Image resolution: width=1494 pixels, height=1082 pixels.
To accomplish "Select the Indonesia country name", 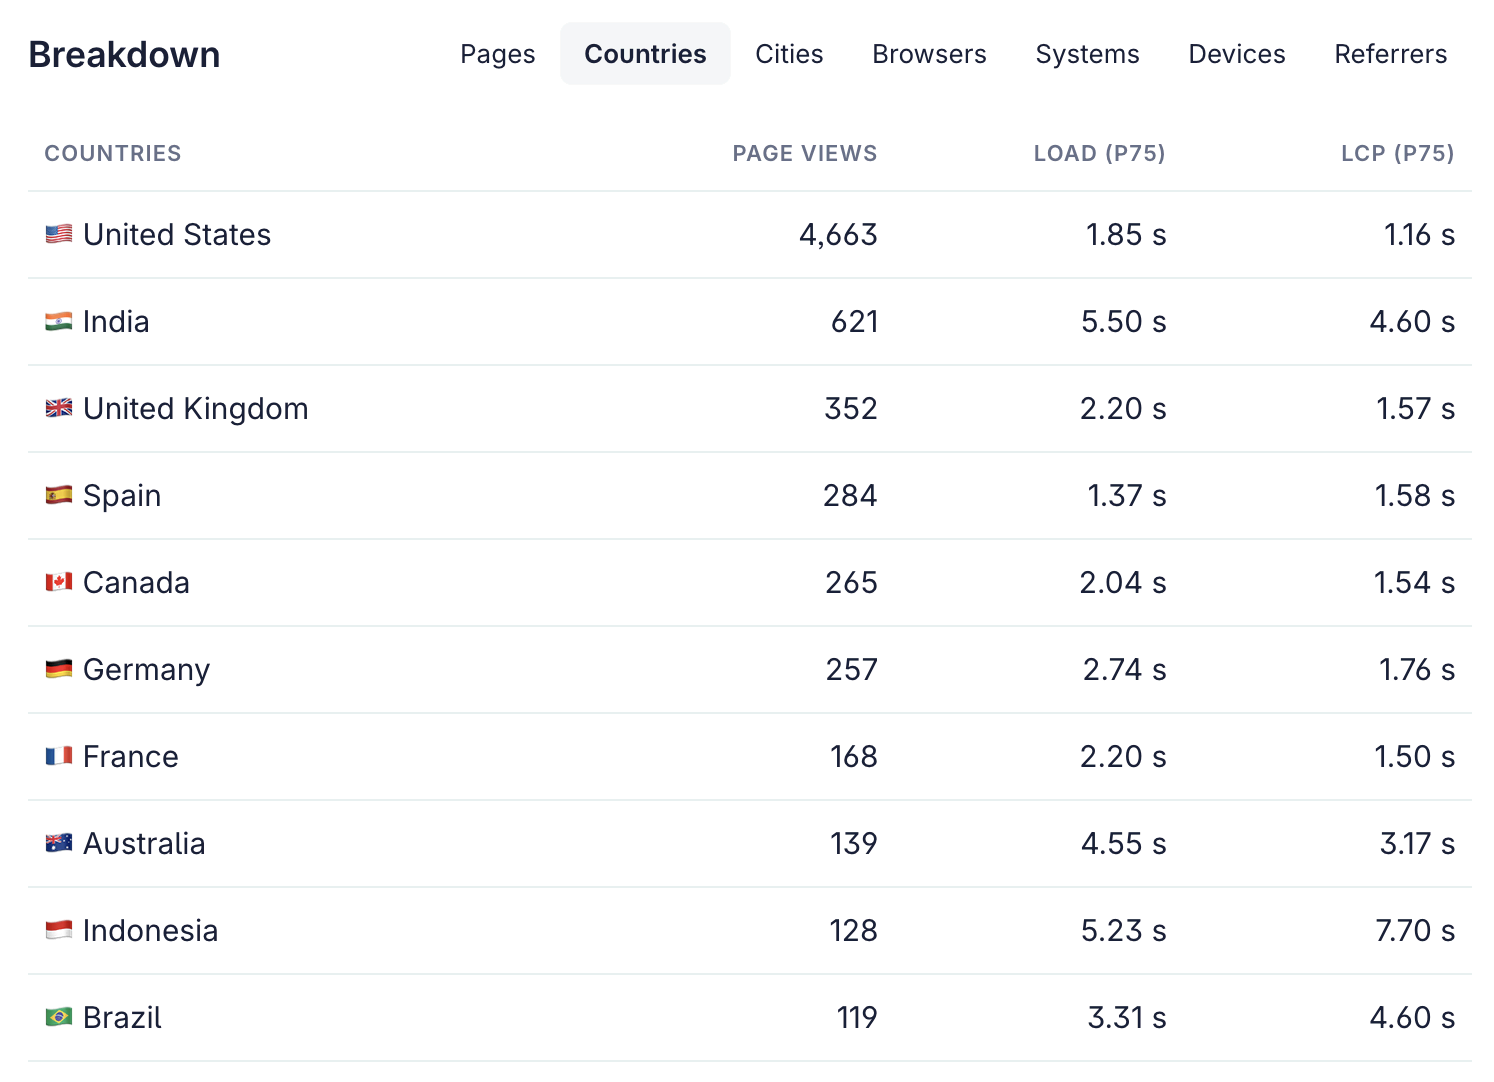I will (x=150, y=930).
